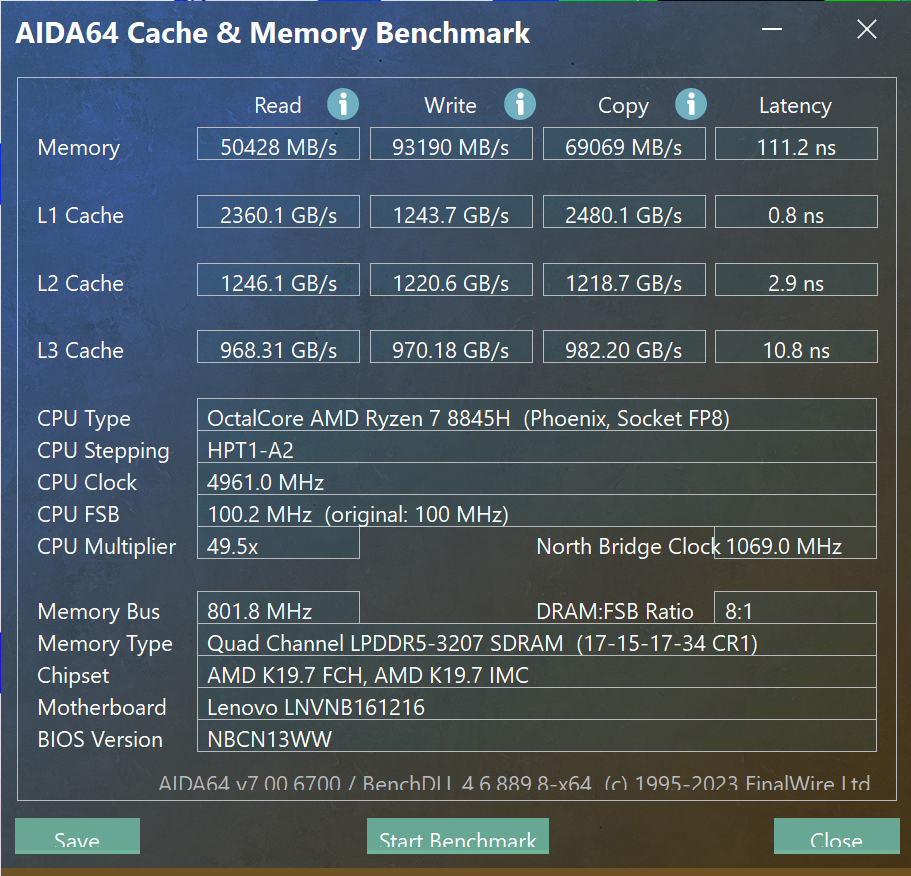Click the Memory Write value box
The width and height of the screenshot is (911, 876).
tap(451, 147)
